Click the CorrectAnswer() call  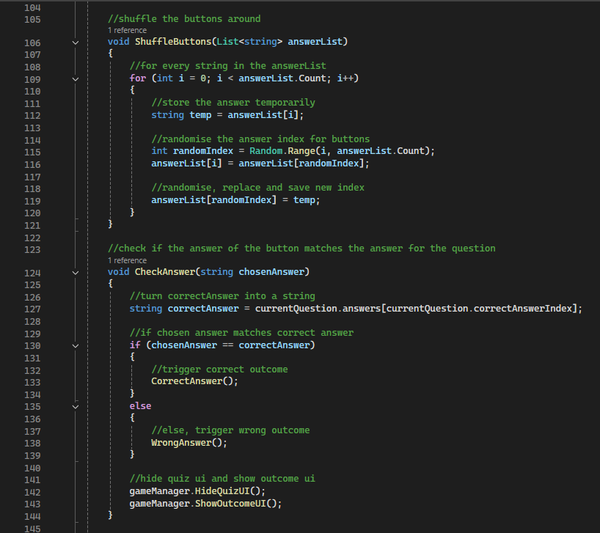(x=194, y=381)
